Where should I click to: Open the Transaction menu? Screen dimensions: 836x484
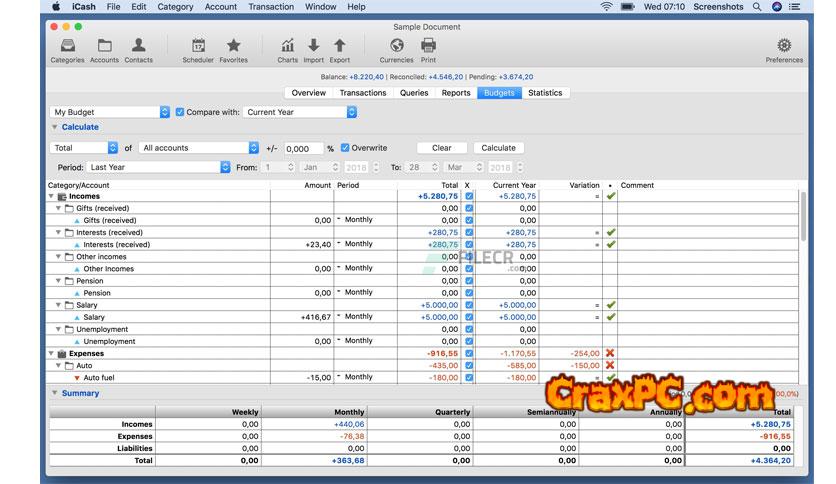coord(271,7)
